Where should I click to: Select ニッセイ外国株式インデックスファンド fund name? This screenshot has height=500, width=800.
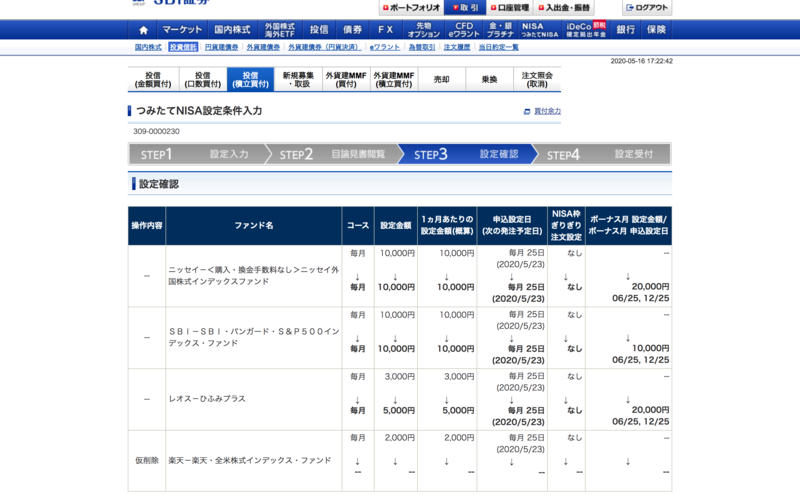pos(254,276)
